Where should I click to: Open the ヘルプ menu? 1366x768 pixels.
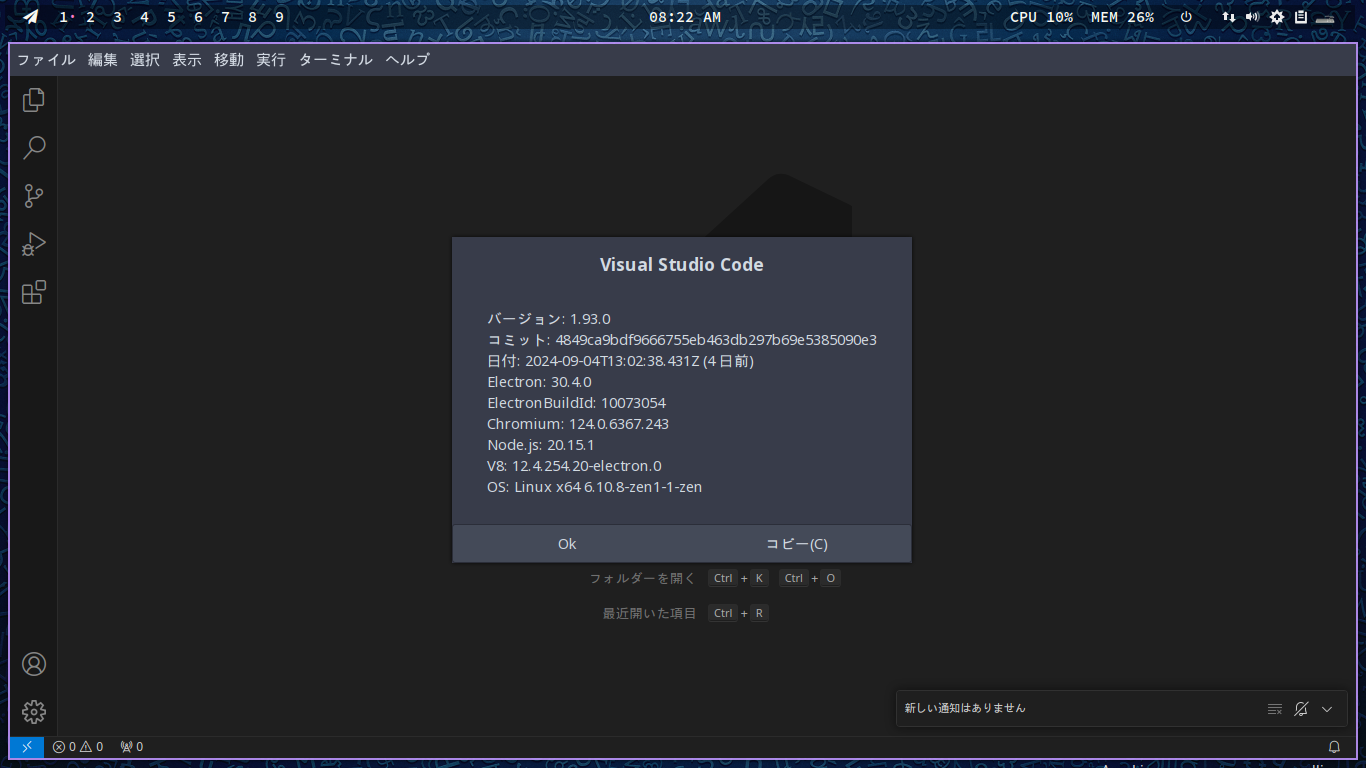click(x=408, y=60)
